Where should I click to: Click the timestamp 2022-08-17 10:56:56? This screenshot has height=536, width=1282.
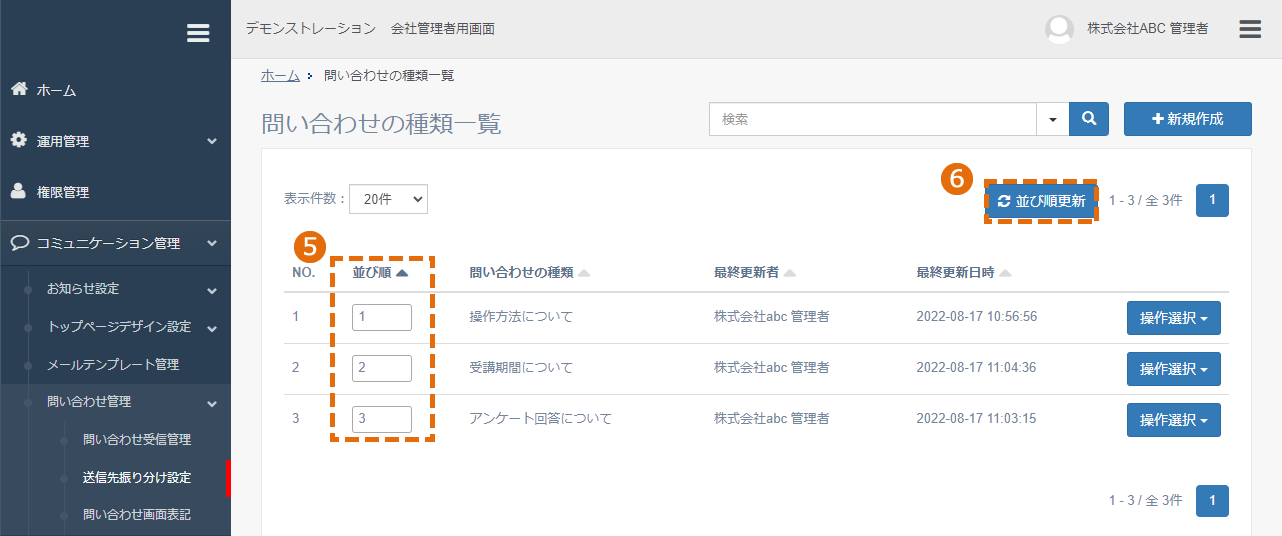tap(976, 317)
